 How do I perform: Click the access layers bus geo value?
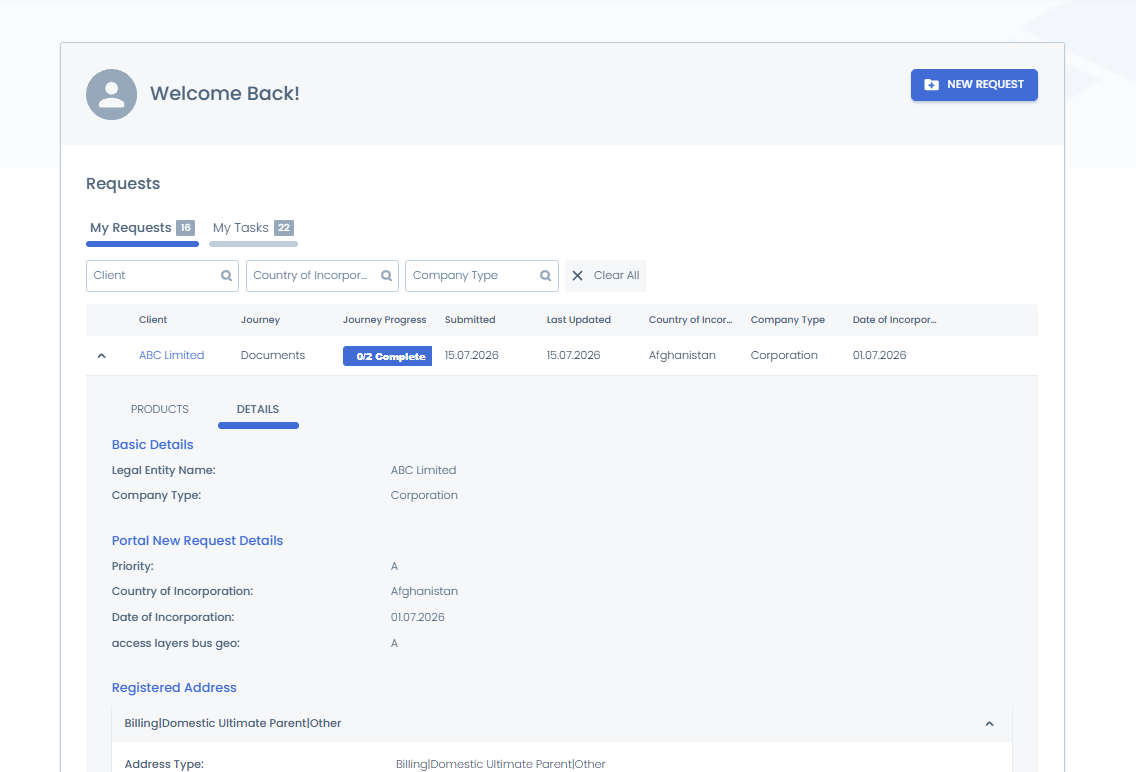(394, 644)
